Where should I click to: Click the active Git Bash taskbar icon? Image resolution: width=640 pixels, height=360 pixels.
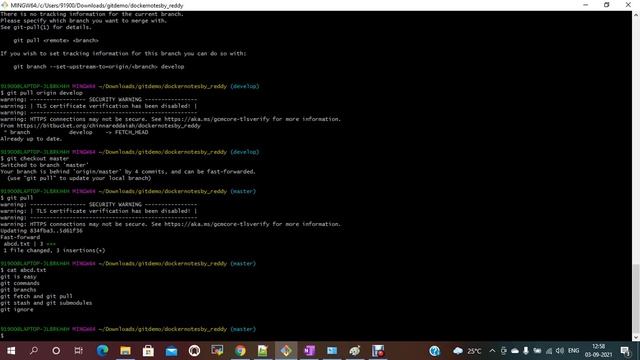[x=286, y=351]
